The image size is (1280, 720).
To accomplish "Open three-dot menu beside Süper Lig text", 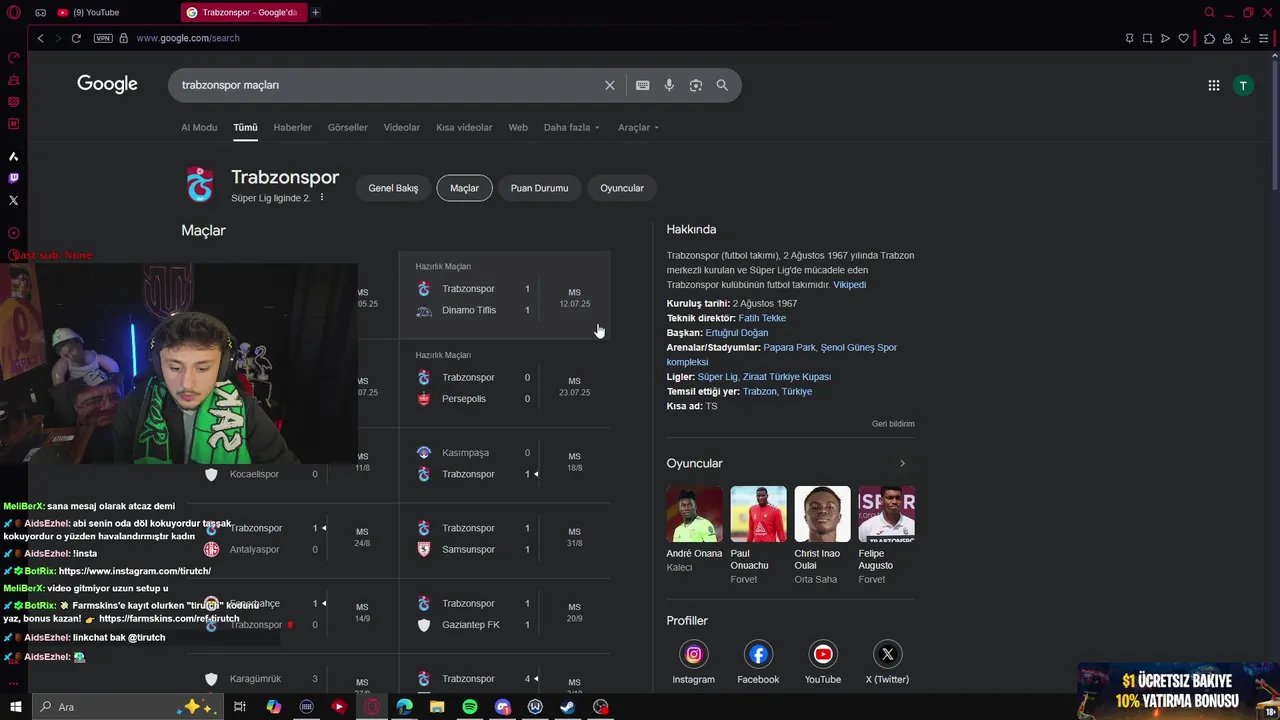I will [x=321, y=198].
